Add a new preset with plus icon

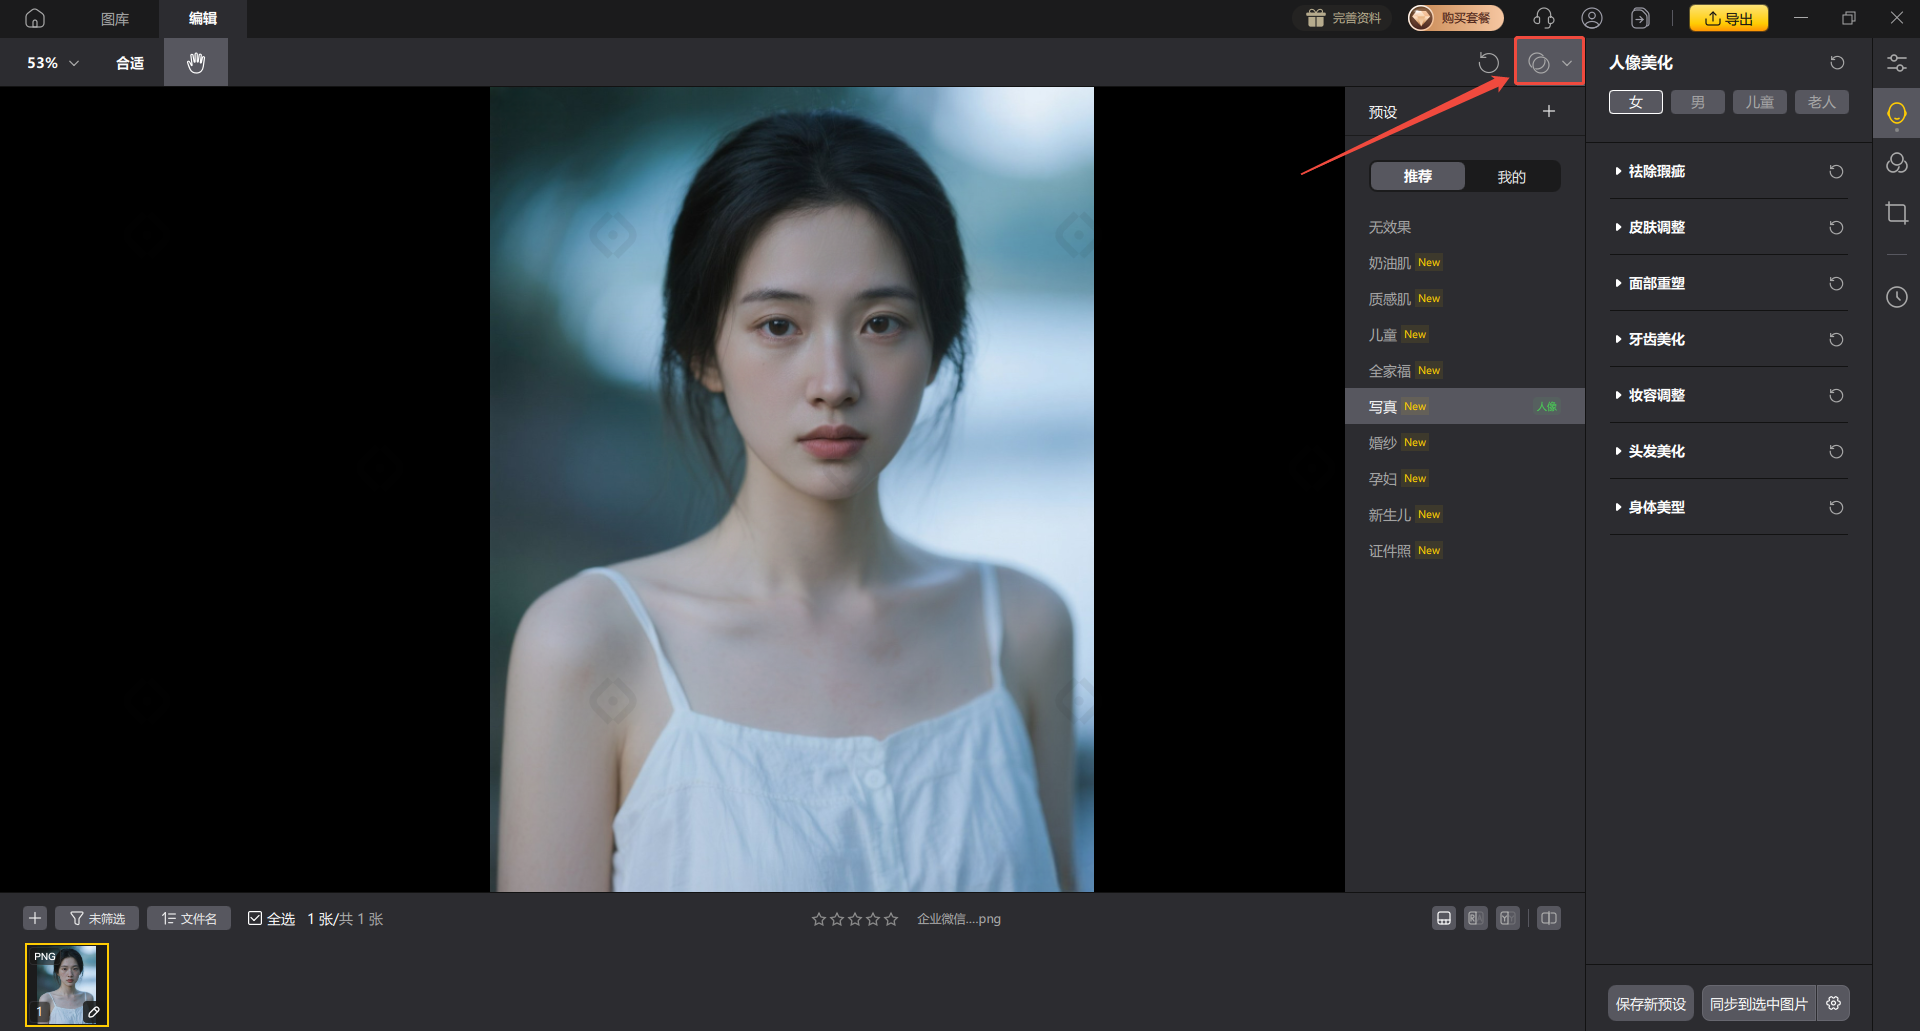[x=1548, y=112]
